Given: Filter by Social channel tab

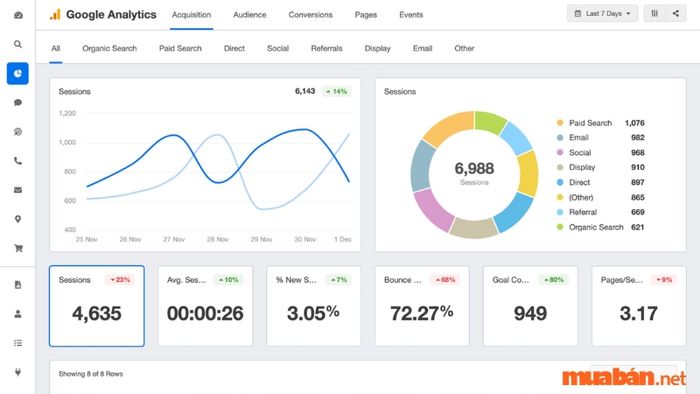Looking at the screenshot, I should [278, 48].
